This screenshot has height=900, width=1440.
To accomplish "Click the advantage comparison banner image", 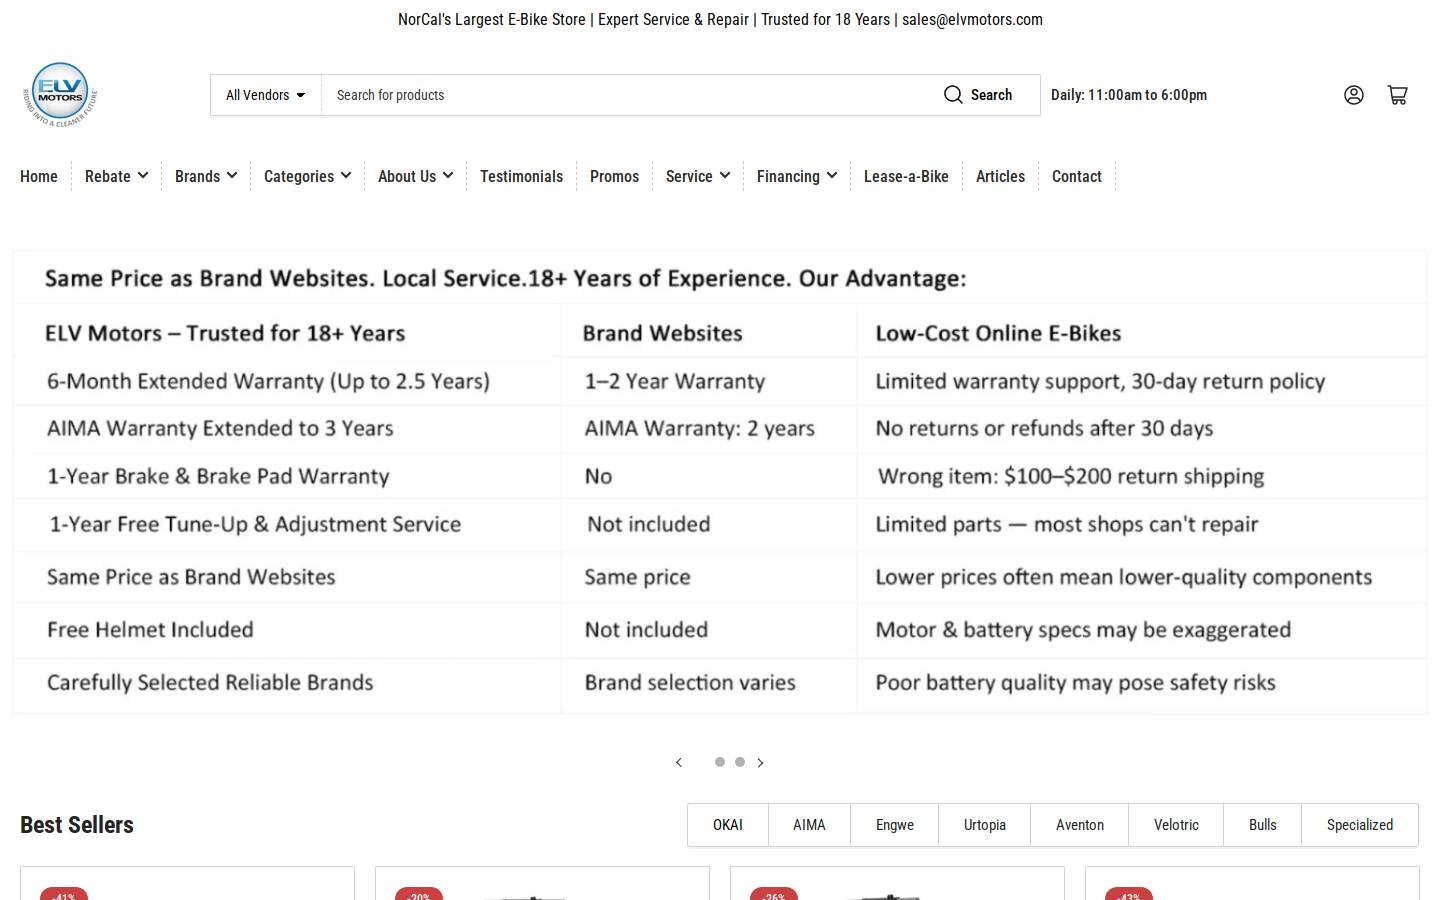I will tap(720, 482).
